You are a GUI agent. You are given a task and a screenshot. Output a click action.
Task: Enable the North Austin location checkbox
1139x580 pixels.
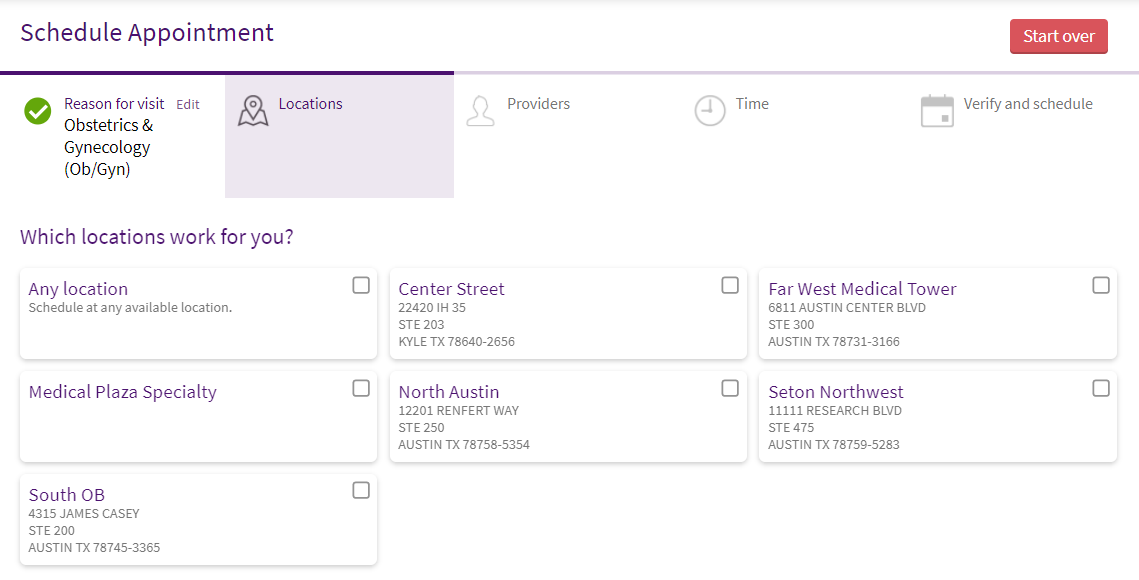[730, 389]
